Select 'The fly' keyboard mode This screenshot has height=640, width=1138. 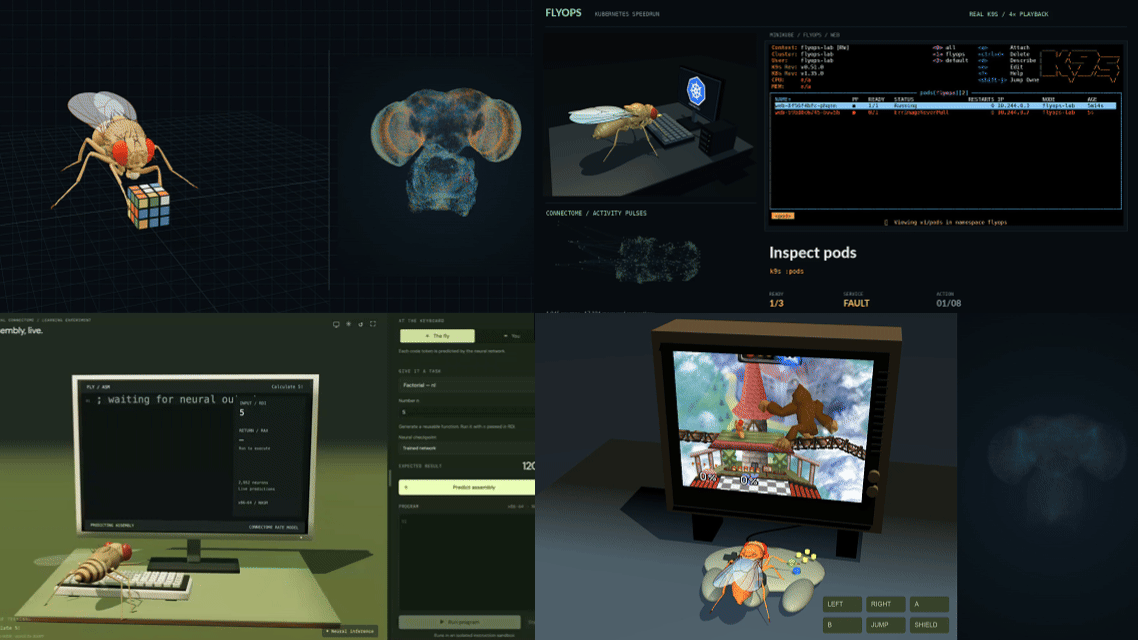437,336
